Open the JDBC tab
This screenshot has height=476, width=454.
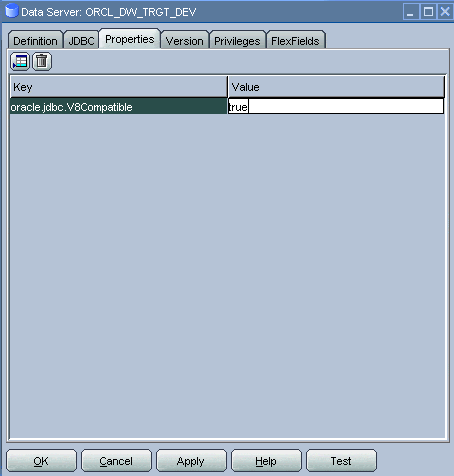[x=81, y=41]
